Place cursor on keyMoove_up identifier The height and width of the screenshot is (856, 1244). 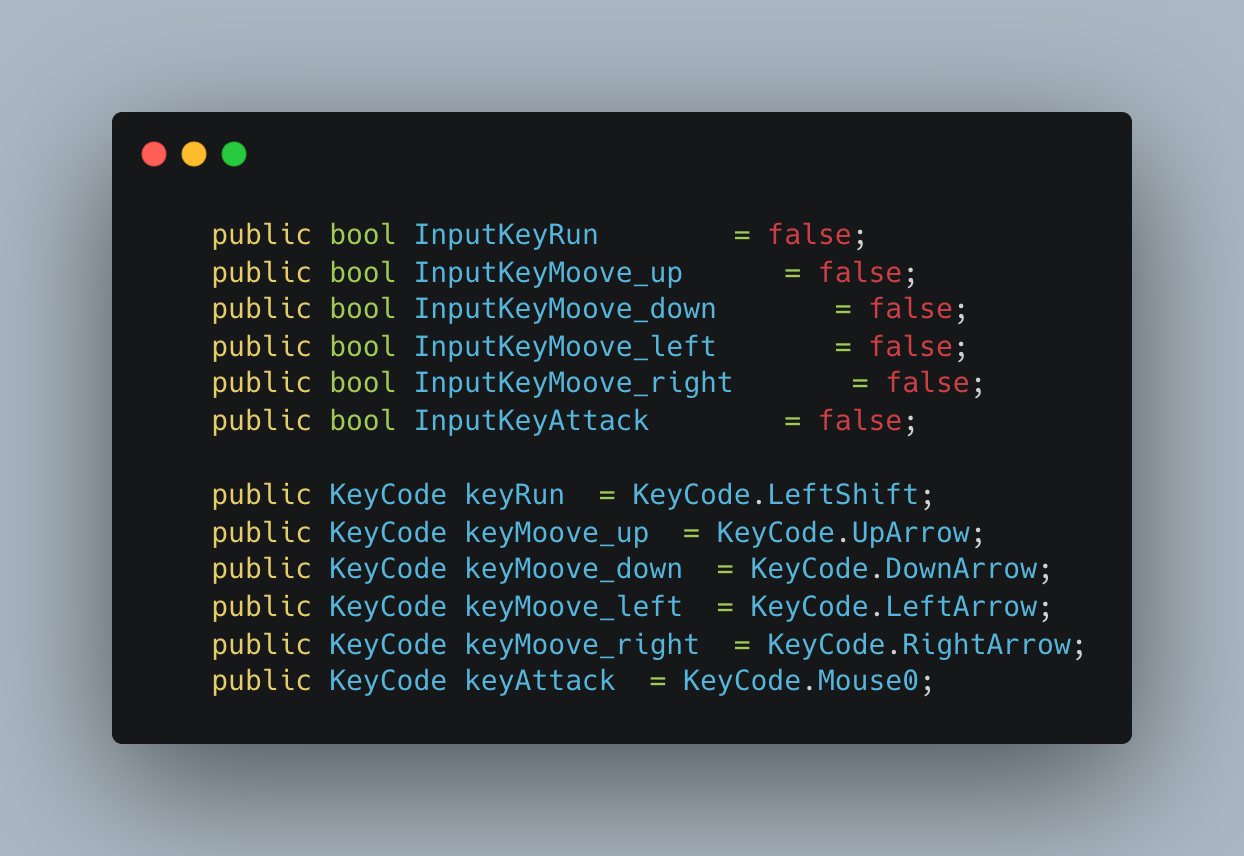(556, 532)
